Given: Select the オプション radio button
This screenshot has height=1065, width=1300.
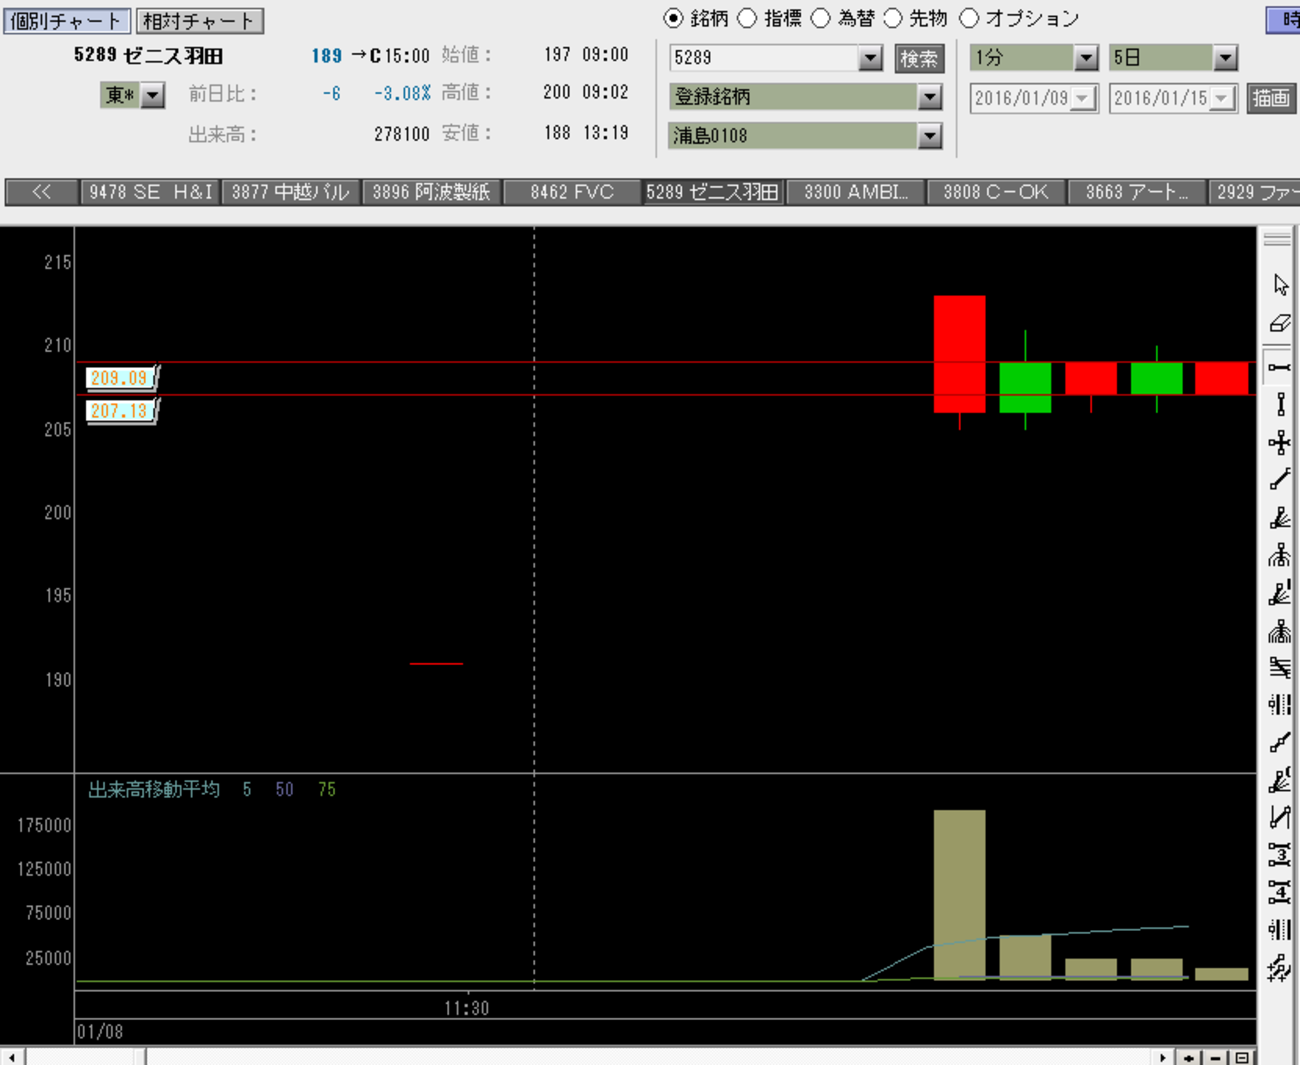Looking at the screenshot, I should (968, 18).
